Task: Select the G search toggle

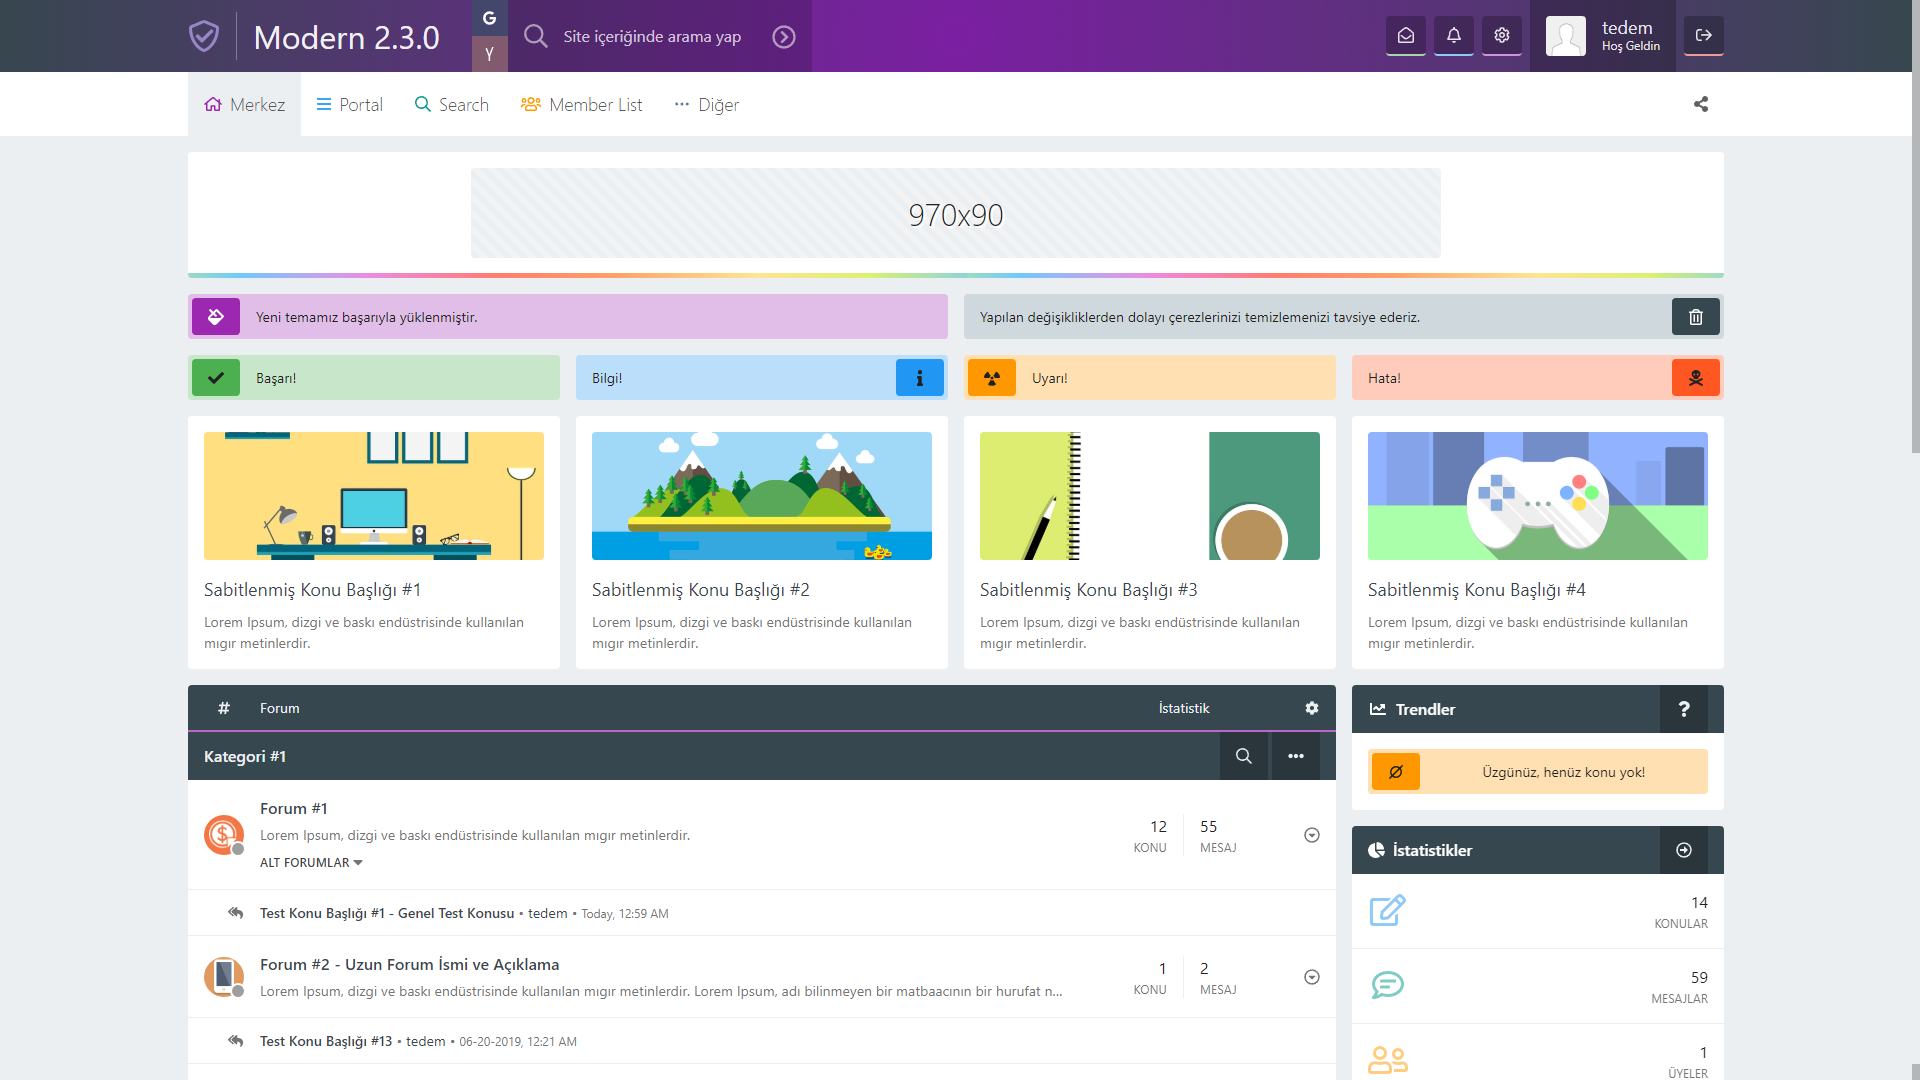Action: coord(489,18)
